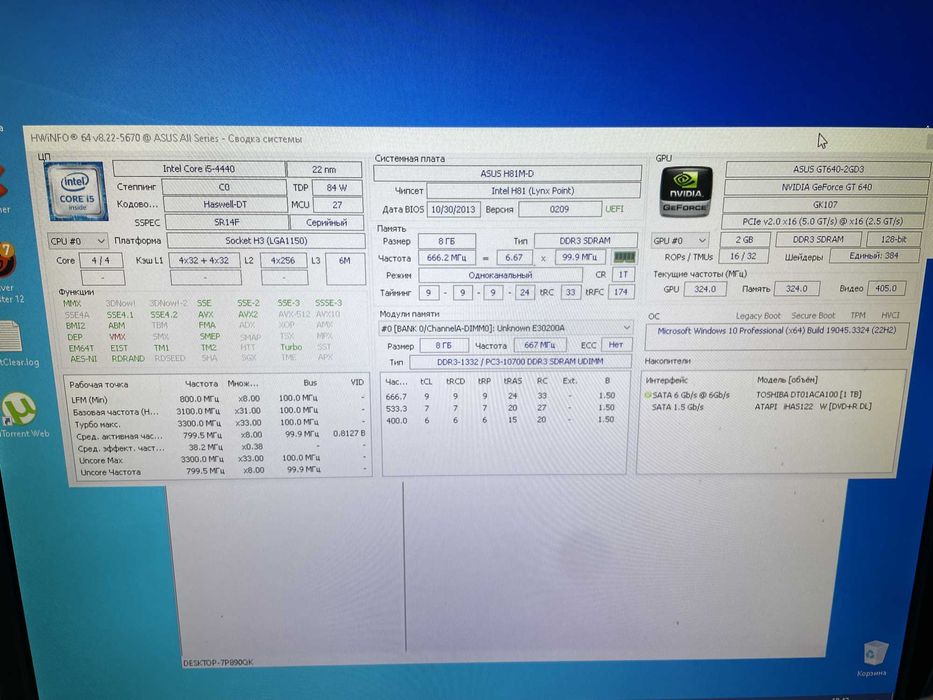
Task: Click the Socket H3 (LGA1150) platform field
Action: click(266, 241)
